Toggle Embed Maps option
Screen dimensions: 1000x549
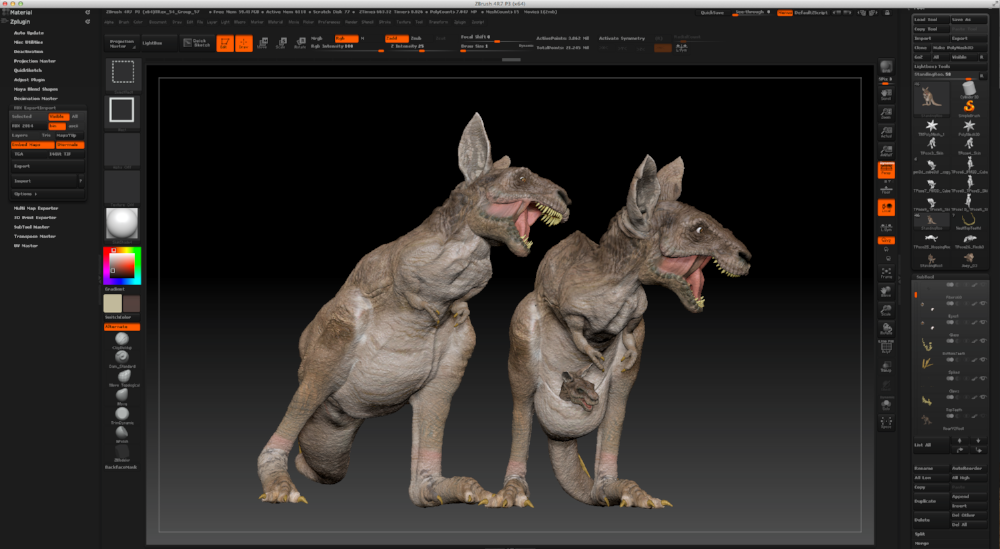point(33,145)
